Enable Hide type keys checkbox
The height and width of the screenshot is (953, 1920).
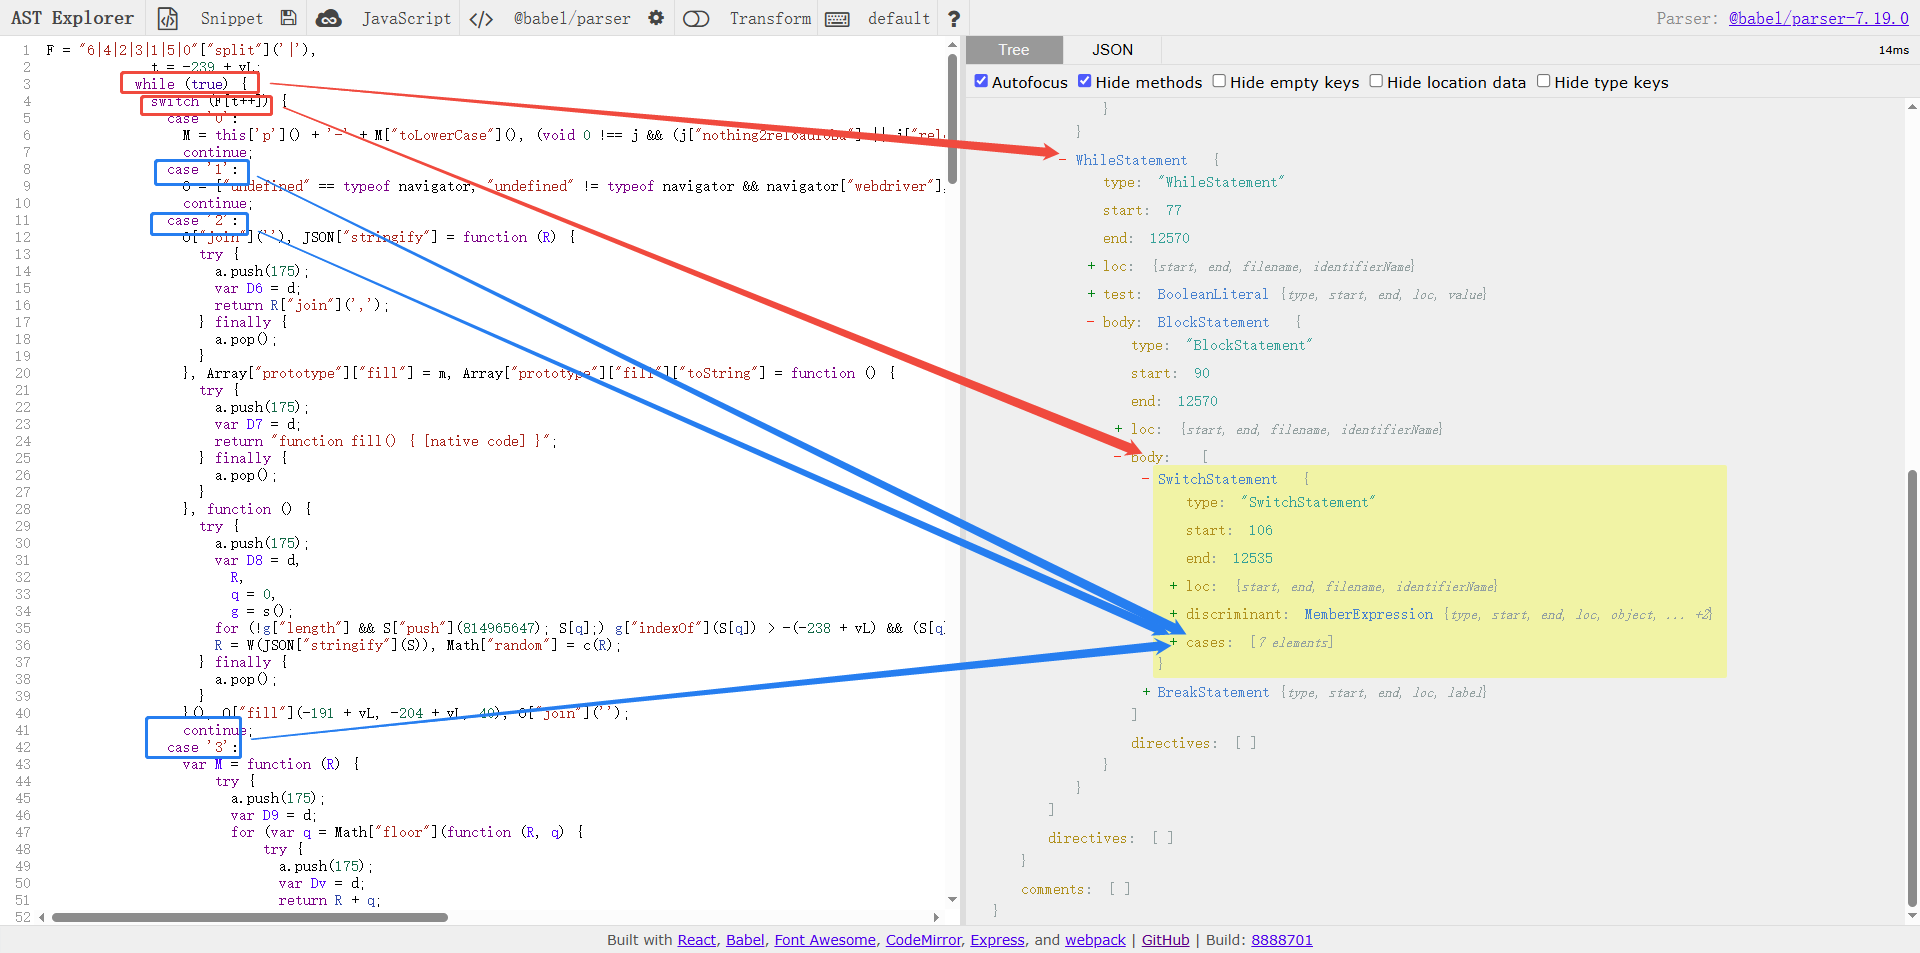tap(1543, 81)
